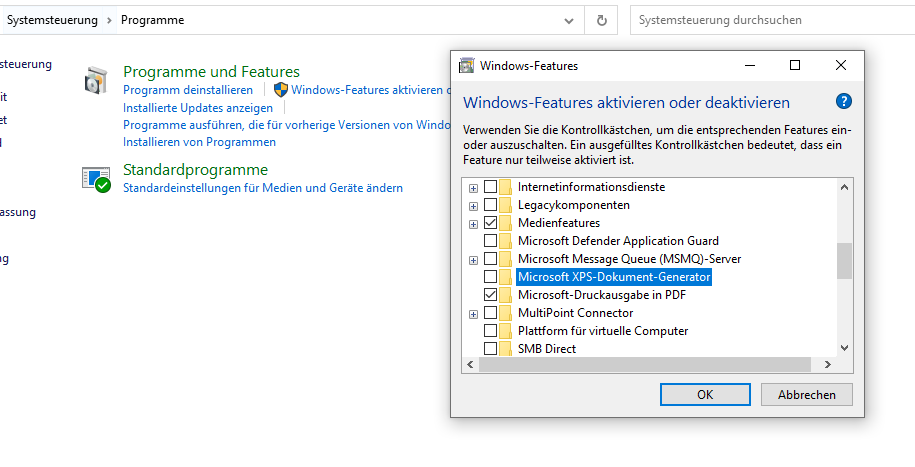Screen dimensions: 915x467
Task: Open the Standardprogramme heading link
Action: click(x=195, y=170)
